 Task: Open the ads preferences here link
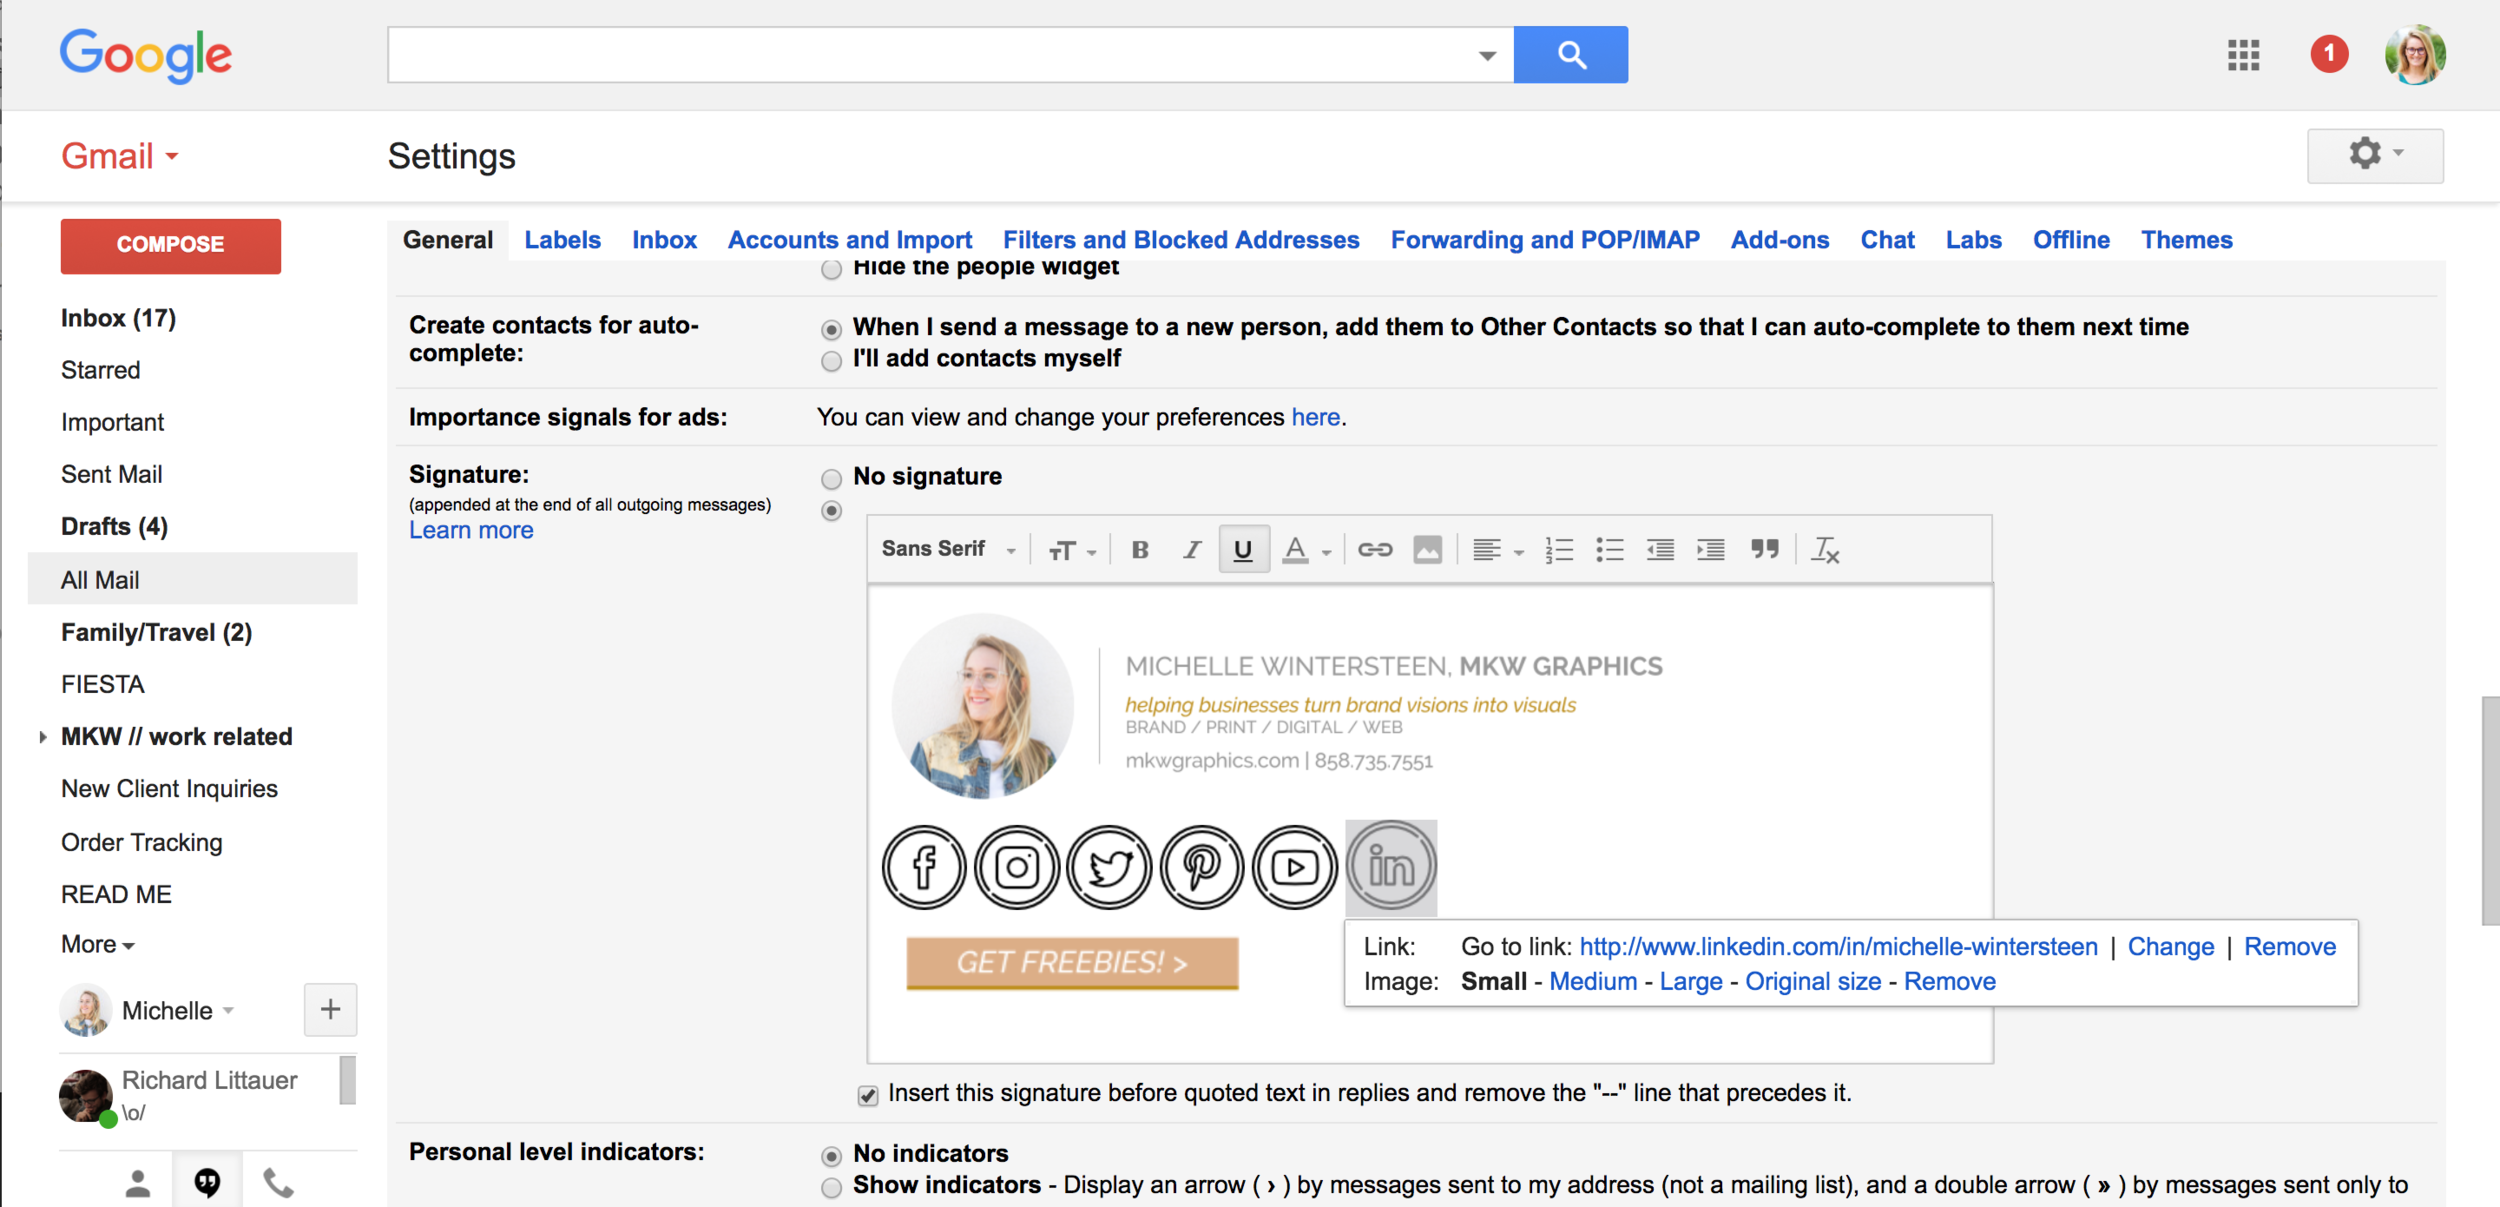(1315, 417)
